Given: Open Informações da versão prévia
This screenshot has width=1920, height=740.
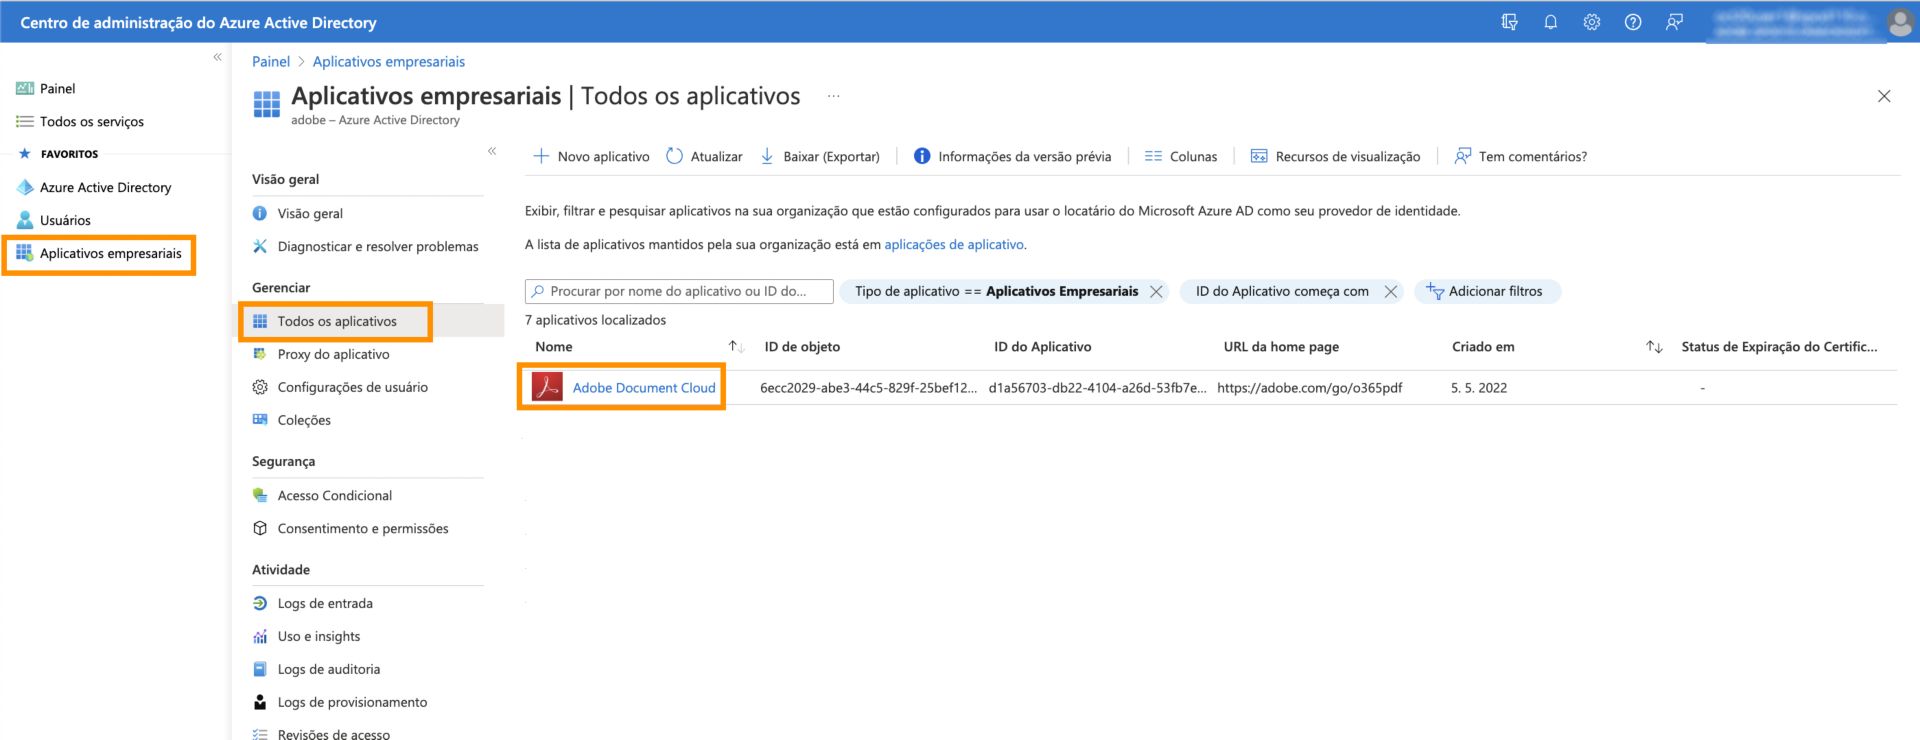Looking at the screenshot, I should pyautogui.click(x=1012, y=156).
